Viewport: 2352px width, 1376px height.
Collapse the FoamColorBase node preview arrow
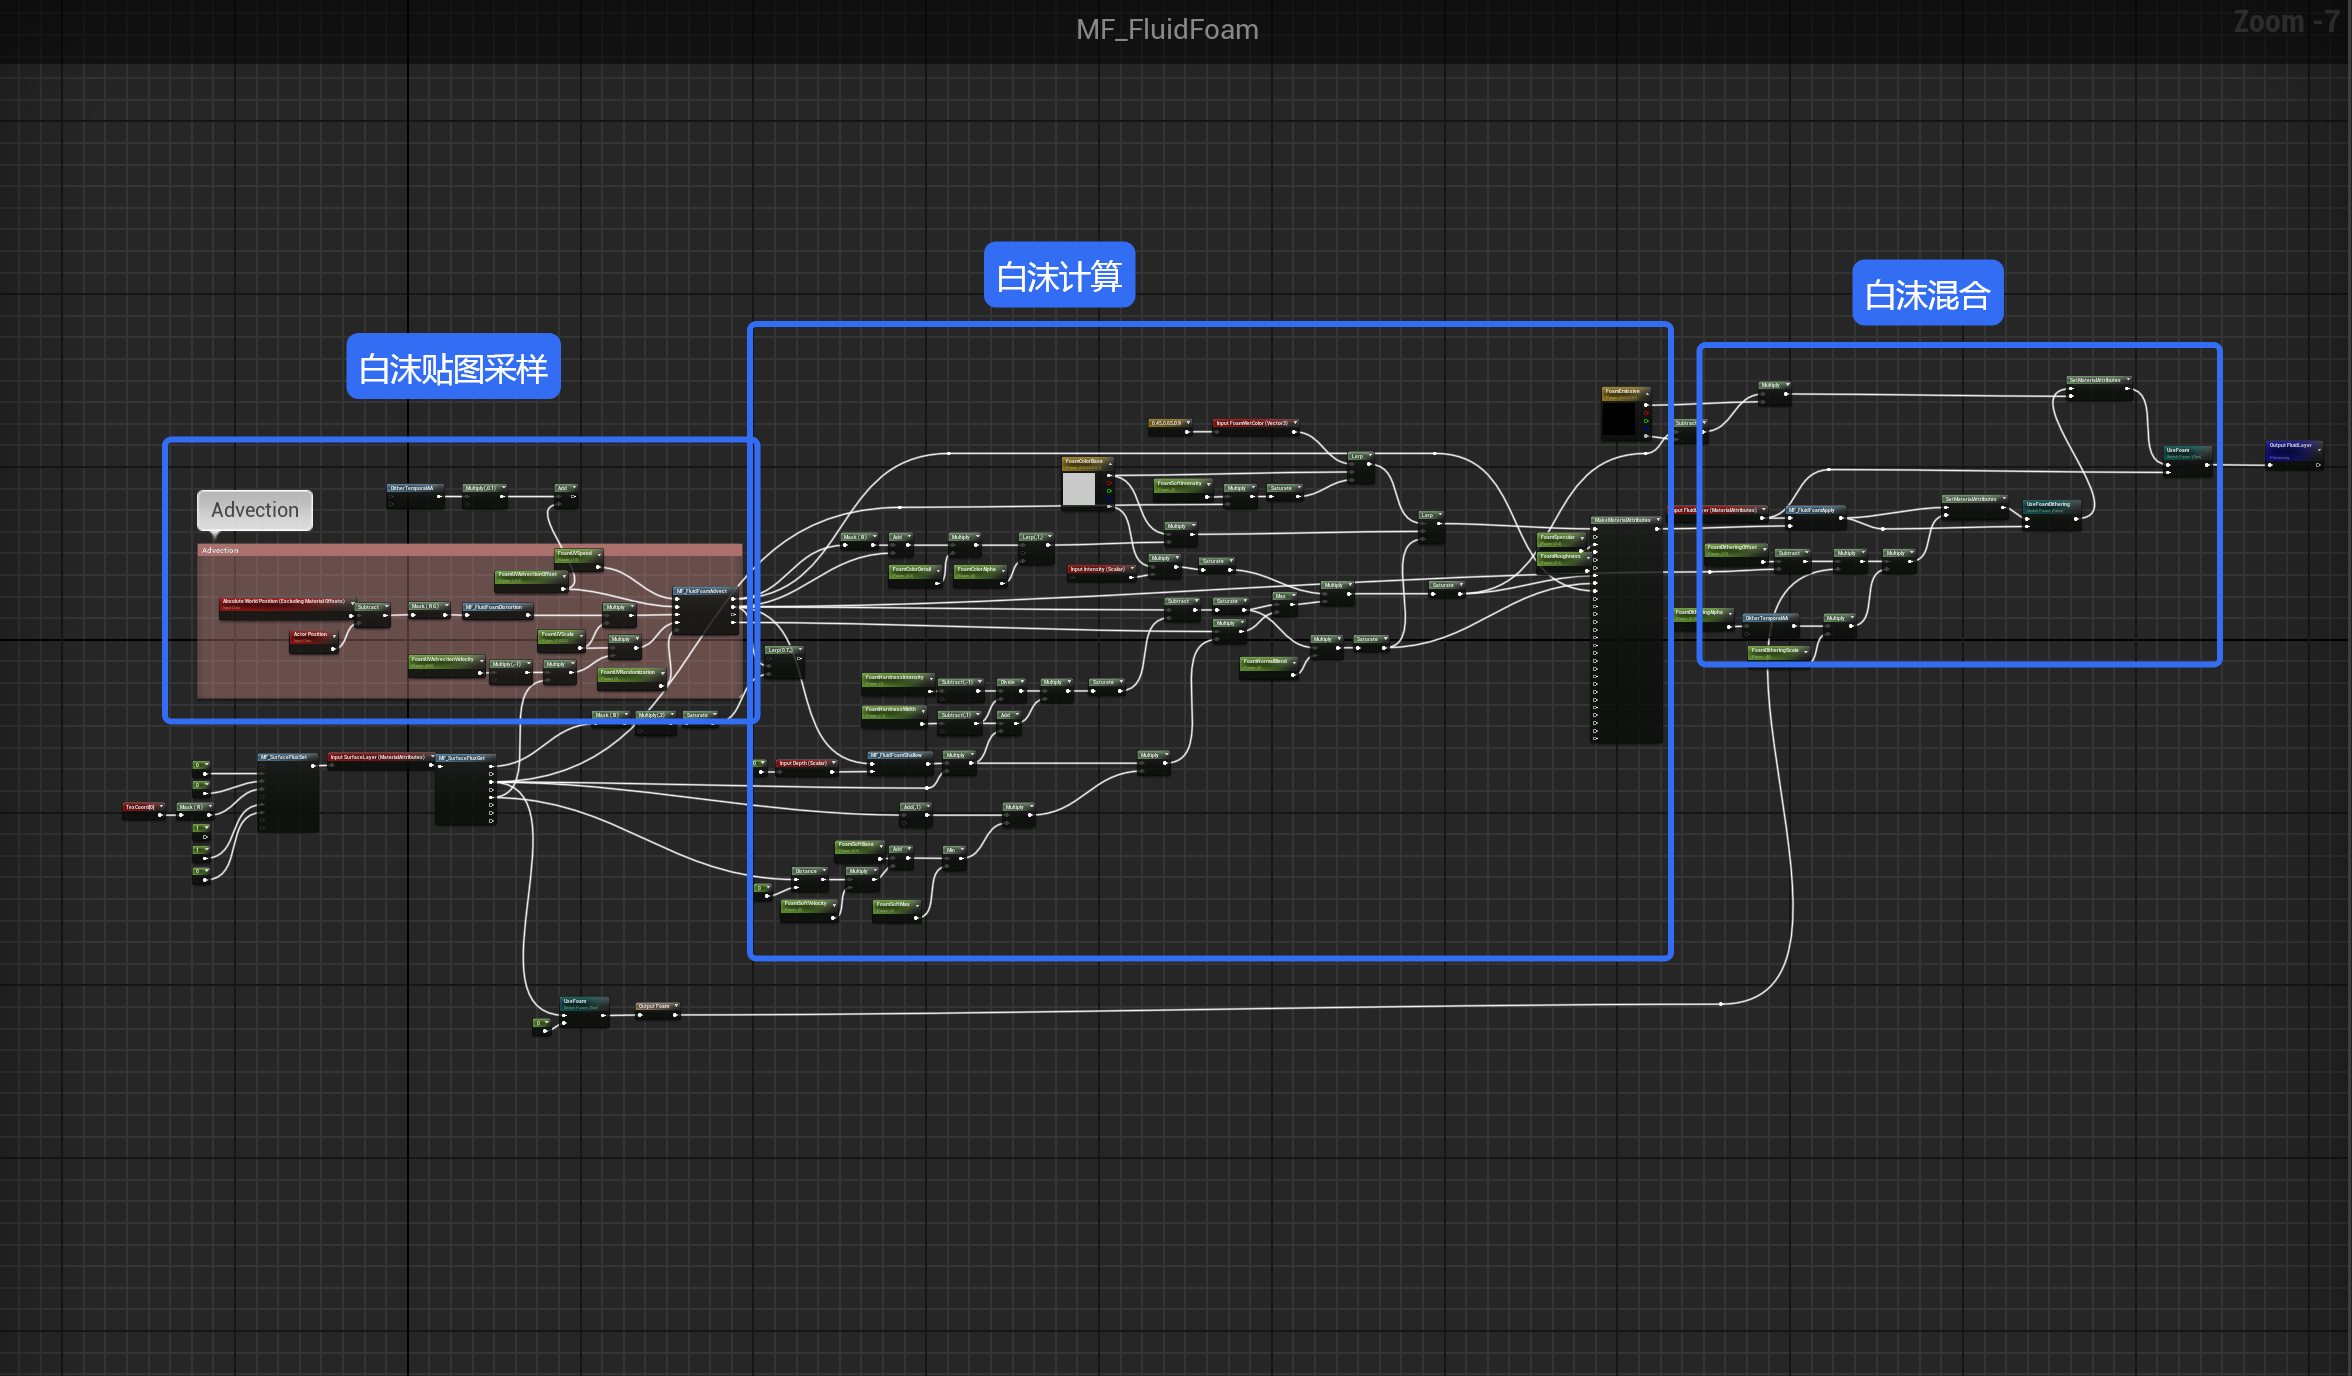[x=1109, y=462]
